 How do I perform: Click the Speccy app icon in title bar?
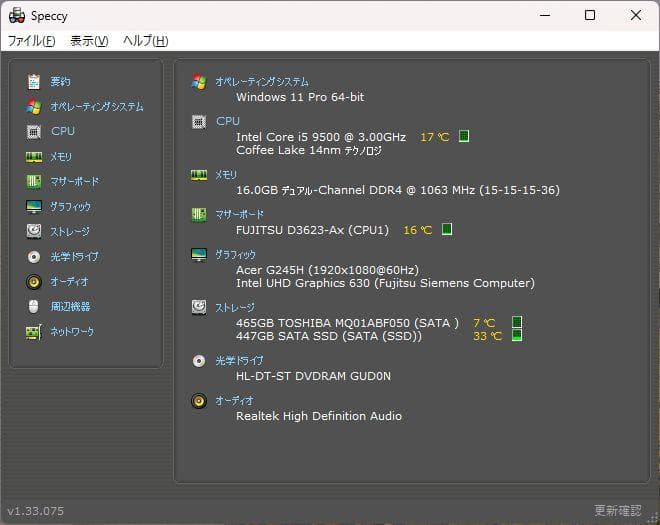17,16
